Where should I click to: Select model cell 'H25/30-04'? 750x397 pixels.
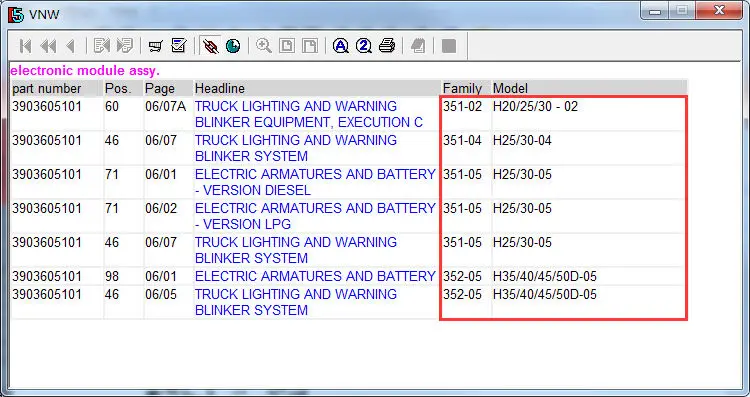pos(522,141)
